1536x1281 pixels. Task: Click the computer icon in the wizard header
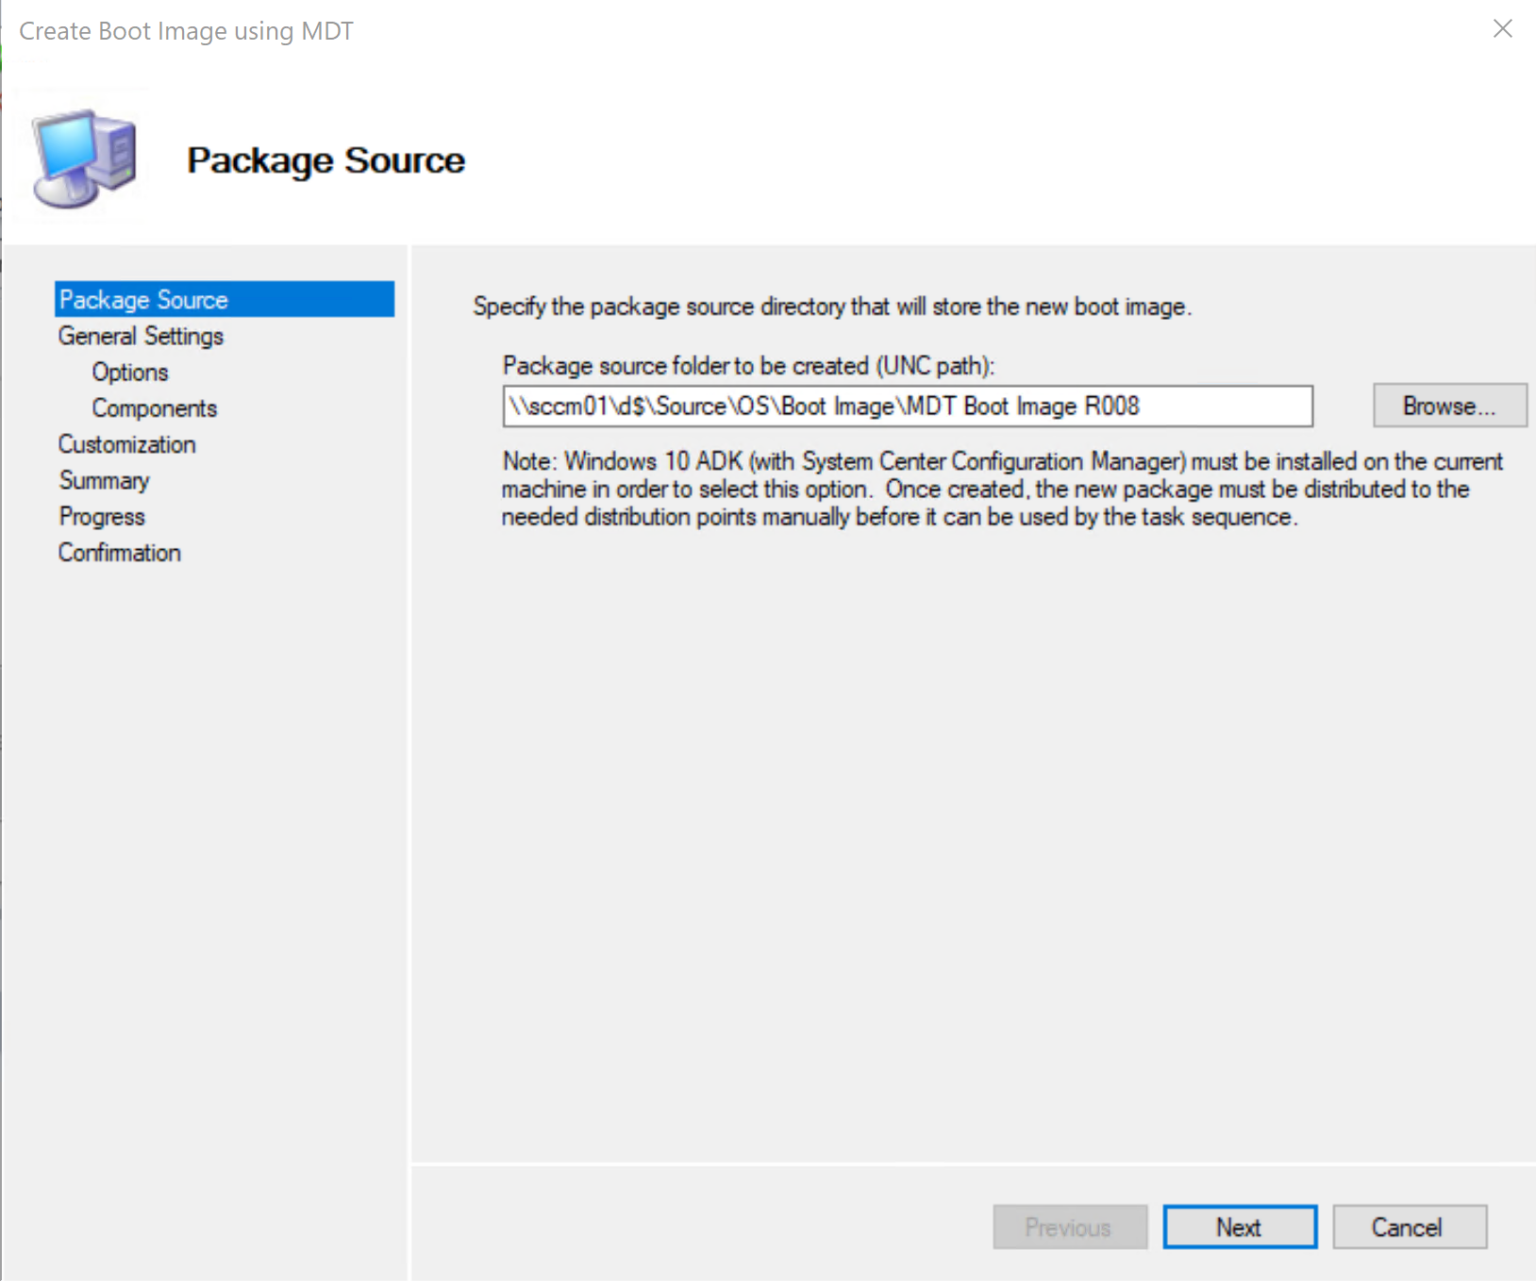point(83,155)
